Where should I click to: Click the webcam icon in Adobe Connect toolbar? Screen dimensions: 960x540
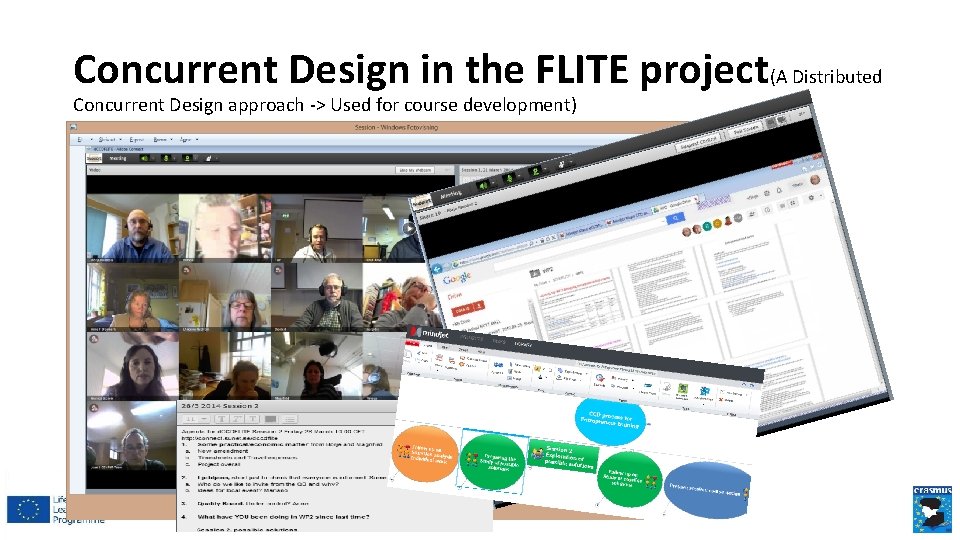coord(187,158)
